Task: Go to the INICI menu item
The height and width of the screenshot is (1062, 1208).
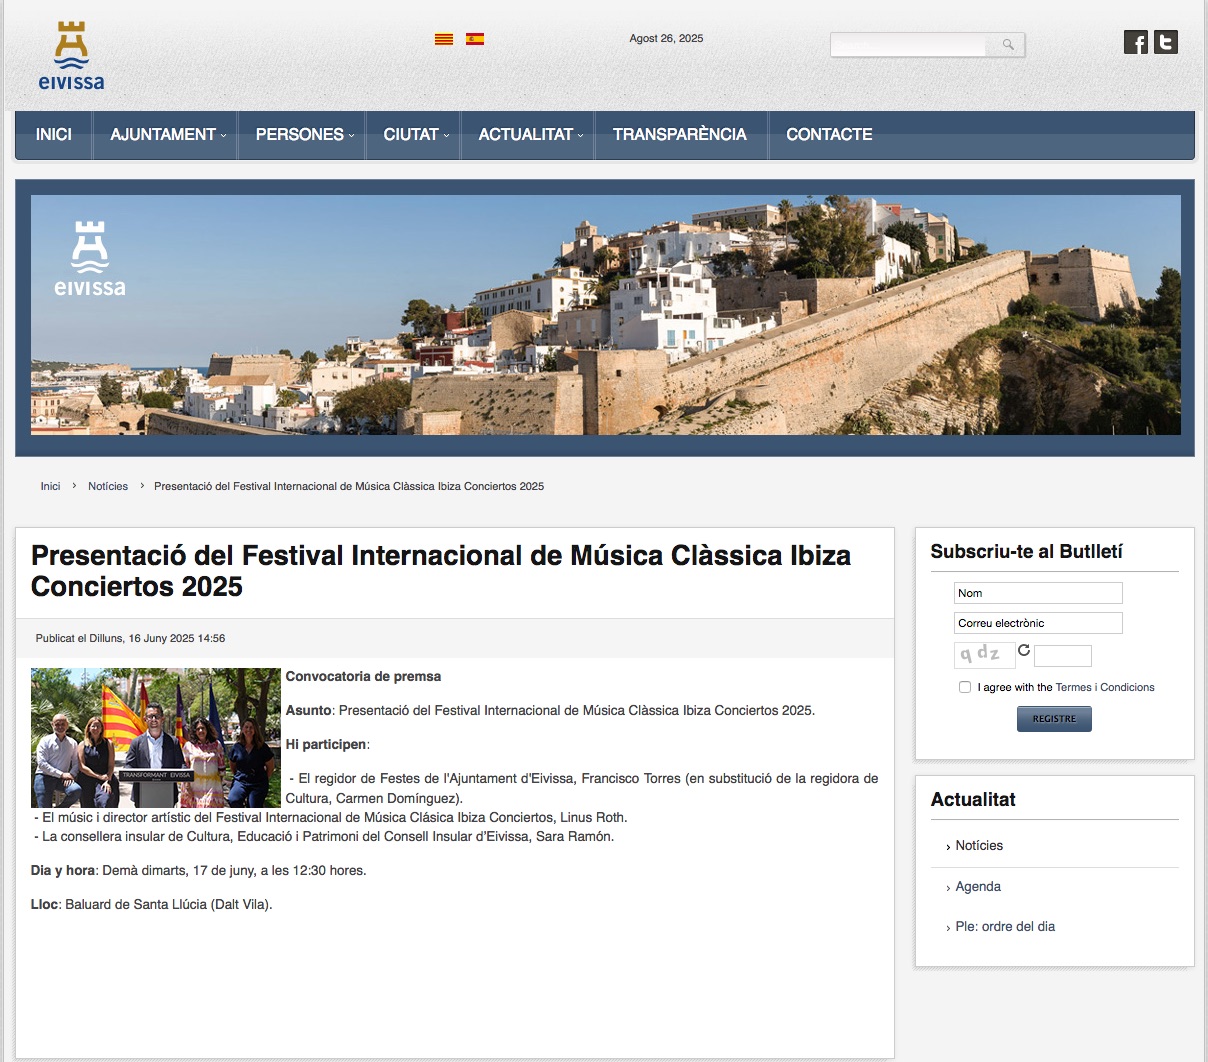Action: 54,134
